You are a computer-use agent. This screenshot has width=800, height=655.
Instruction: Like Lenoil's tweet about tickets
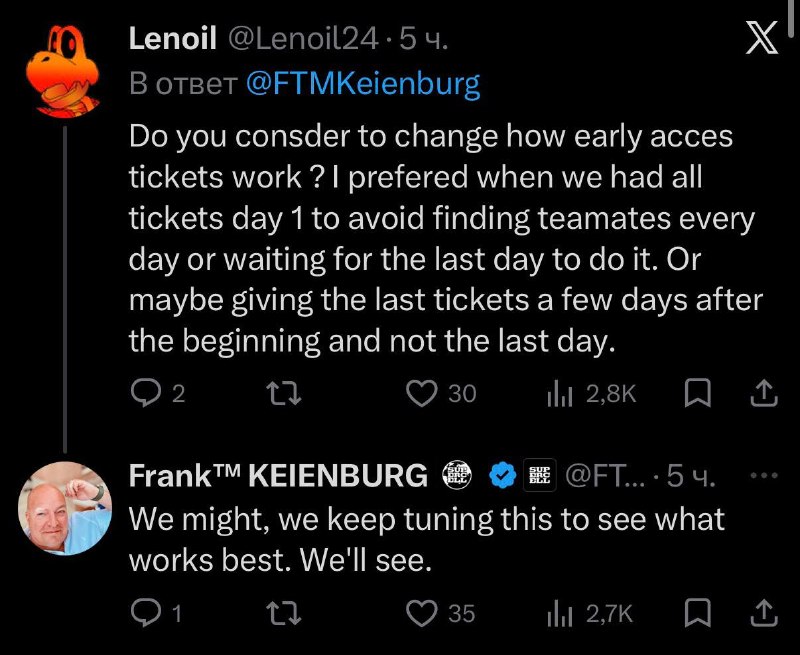(420, 394)
